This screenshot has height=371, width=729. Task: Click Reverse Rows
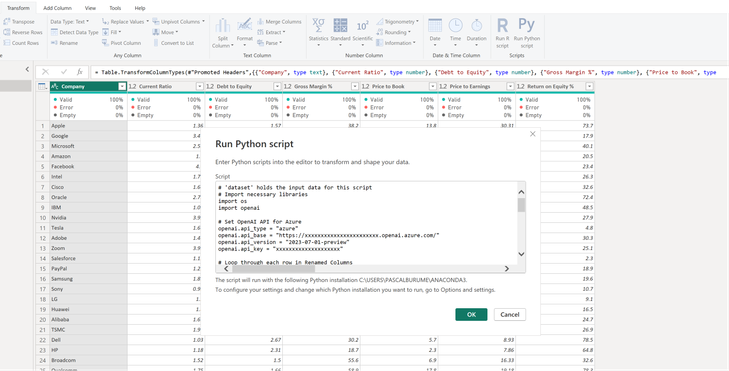(23, 32)
